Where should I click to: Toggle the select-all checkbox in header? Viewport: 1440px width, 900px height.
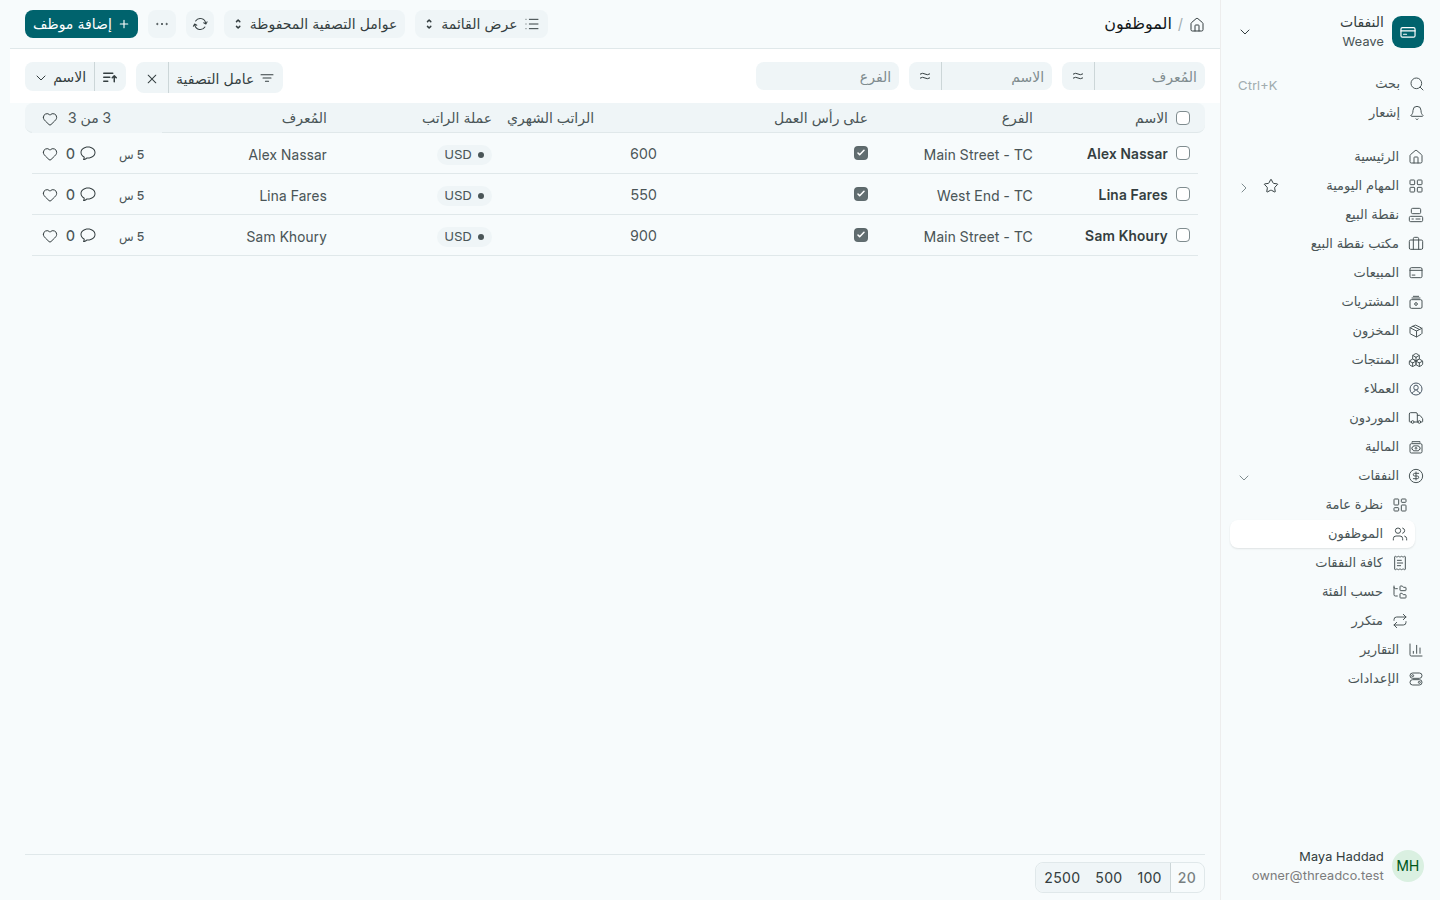point(1183,118)
